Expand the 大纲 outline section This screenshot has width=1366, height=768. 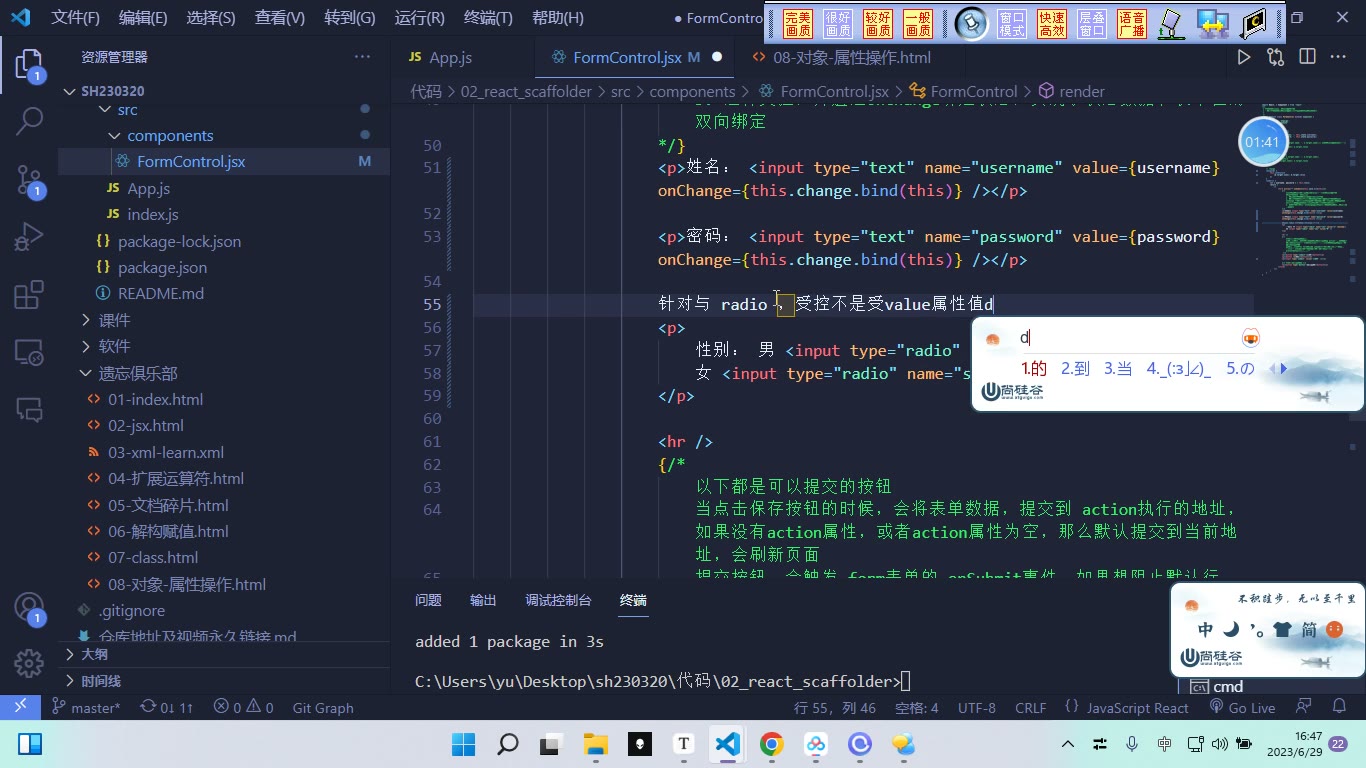pos(94,654)
